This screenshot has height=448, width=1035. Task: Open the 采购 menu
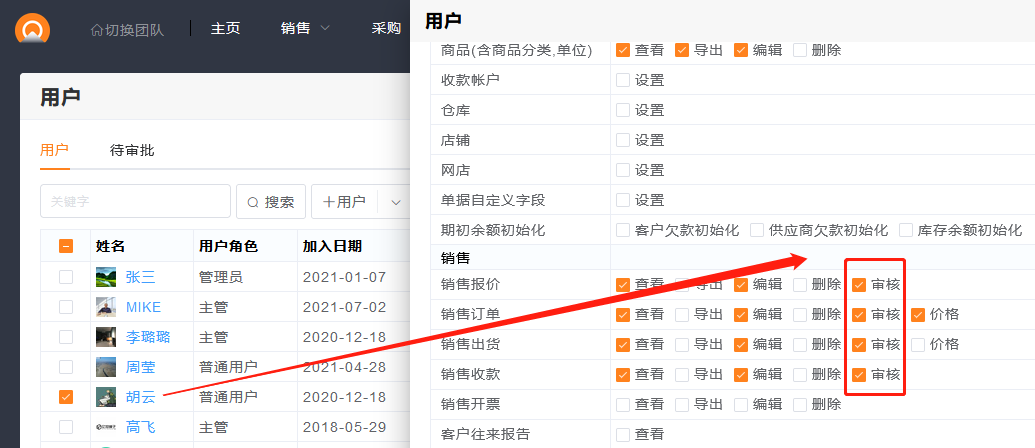(x=385, y=28)
